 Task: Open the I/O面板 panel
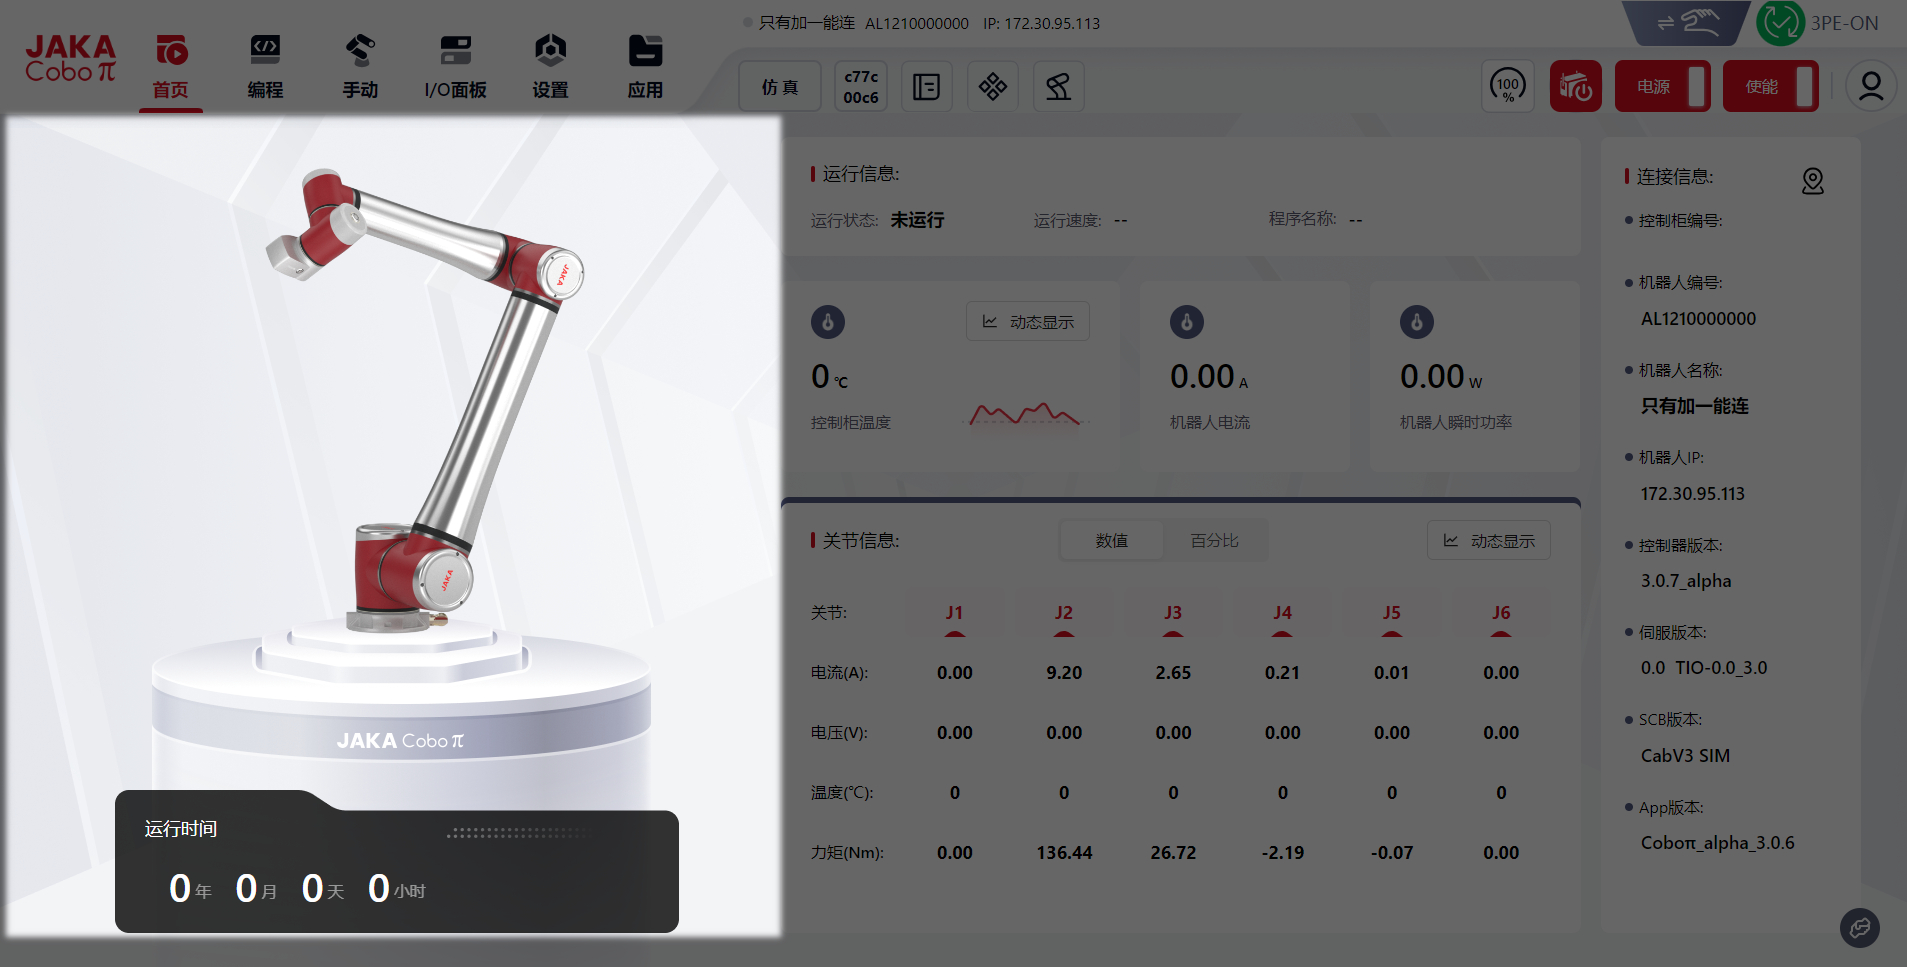pos(455,67)
